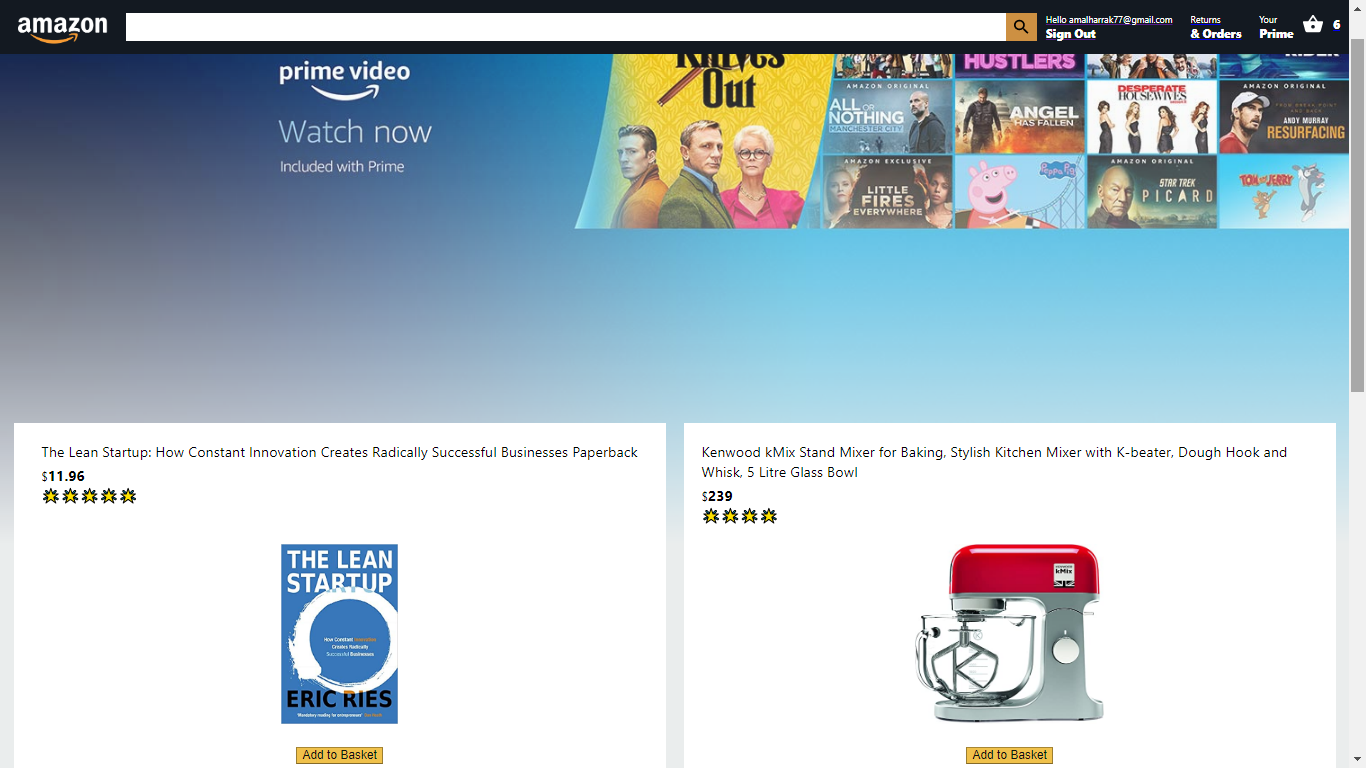Click the Kenwood kMix product title

coord(994,462)
